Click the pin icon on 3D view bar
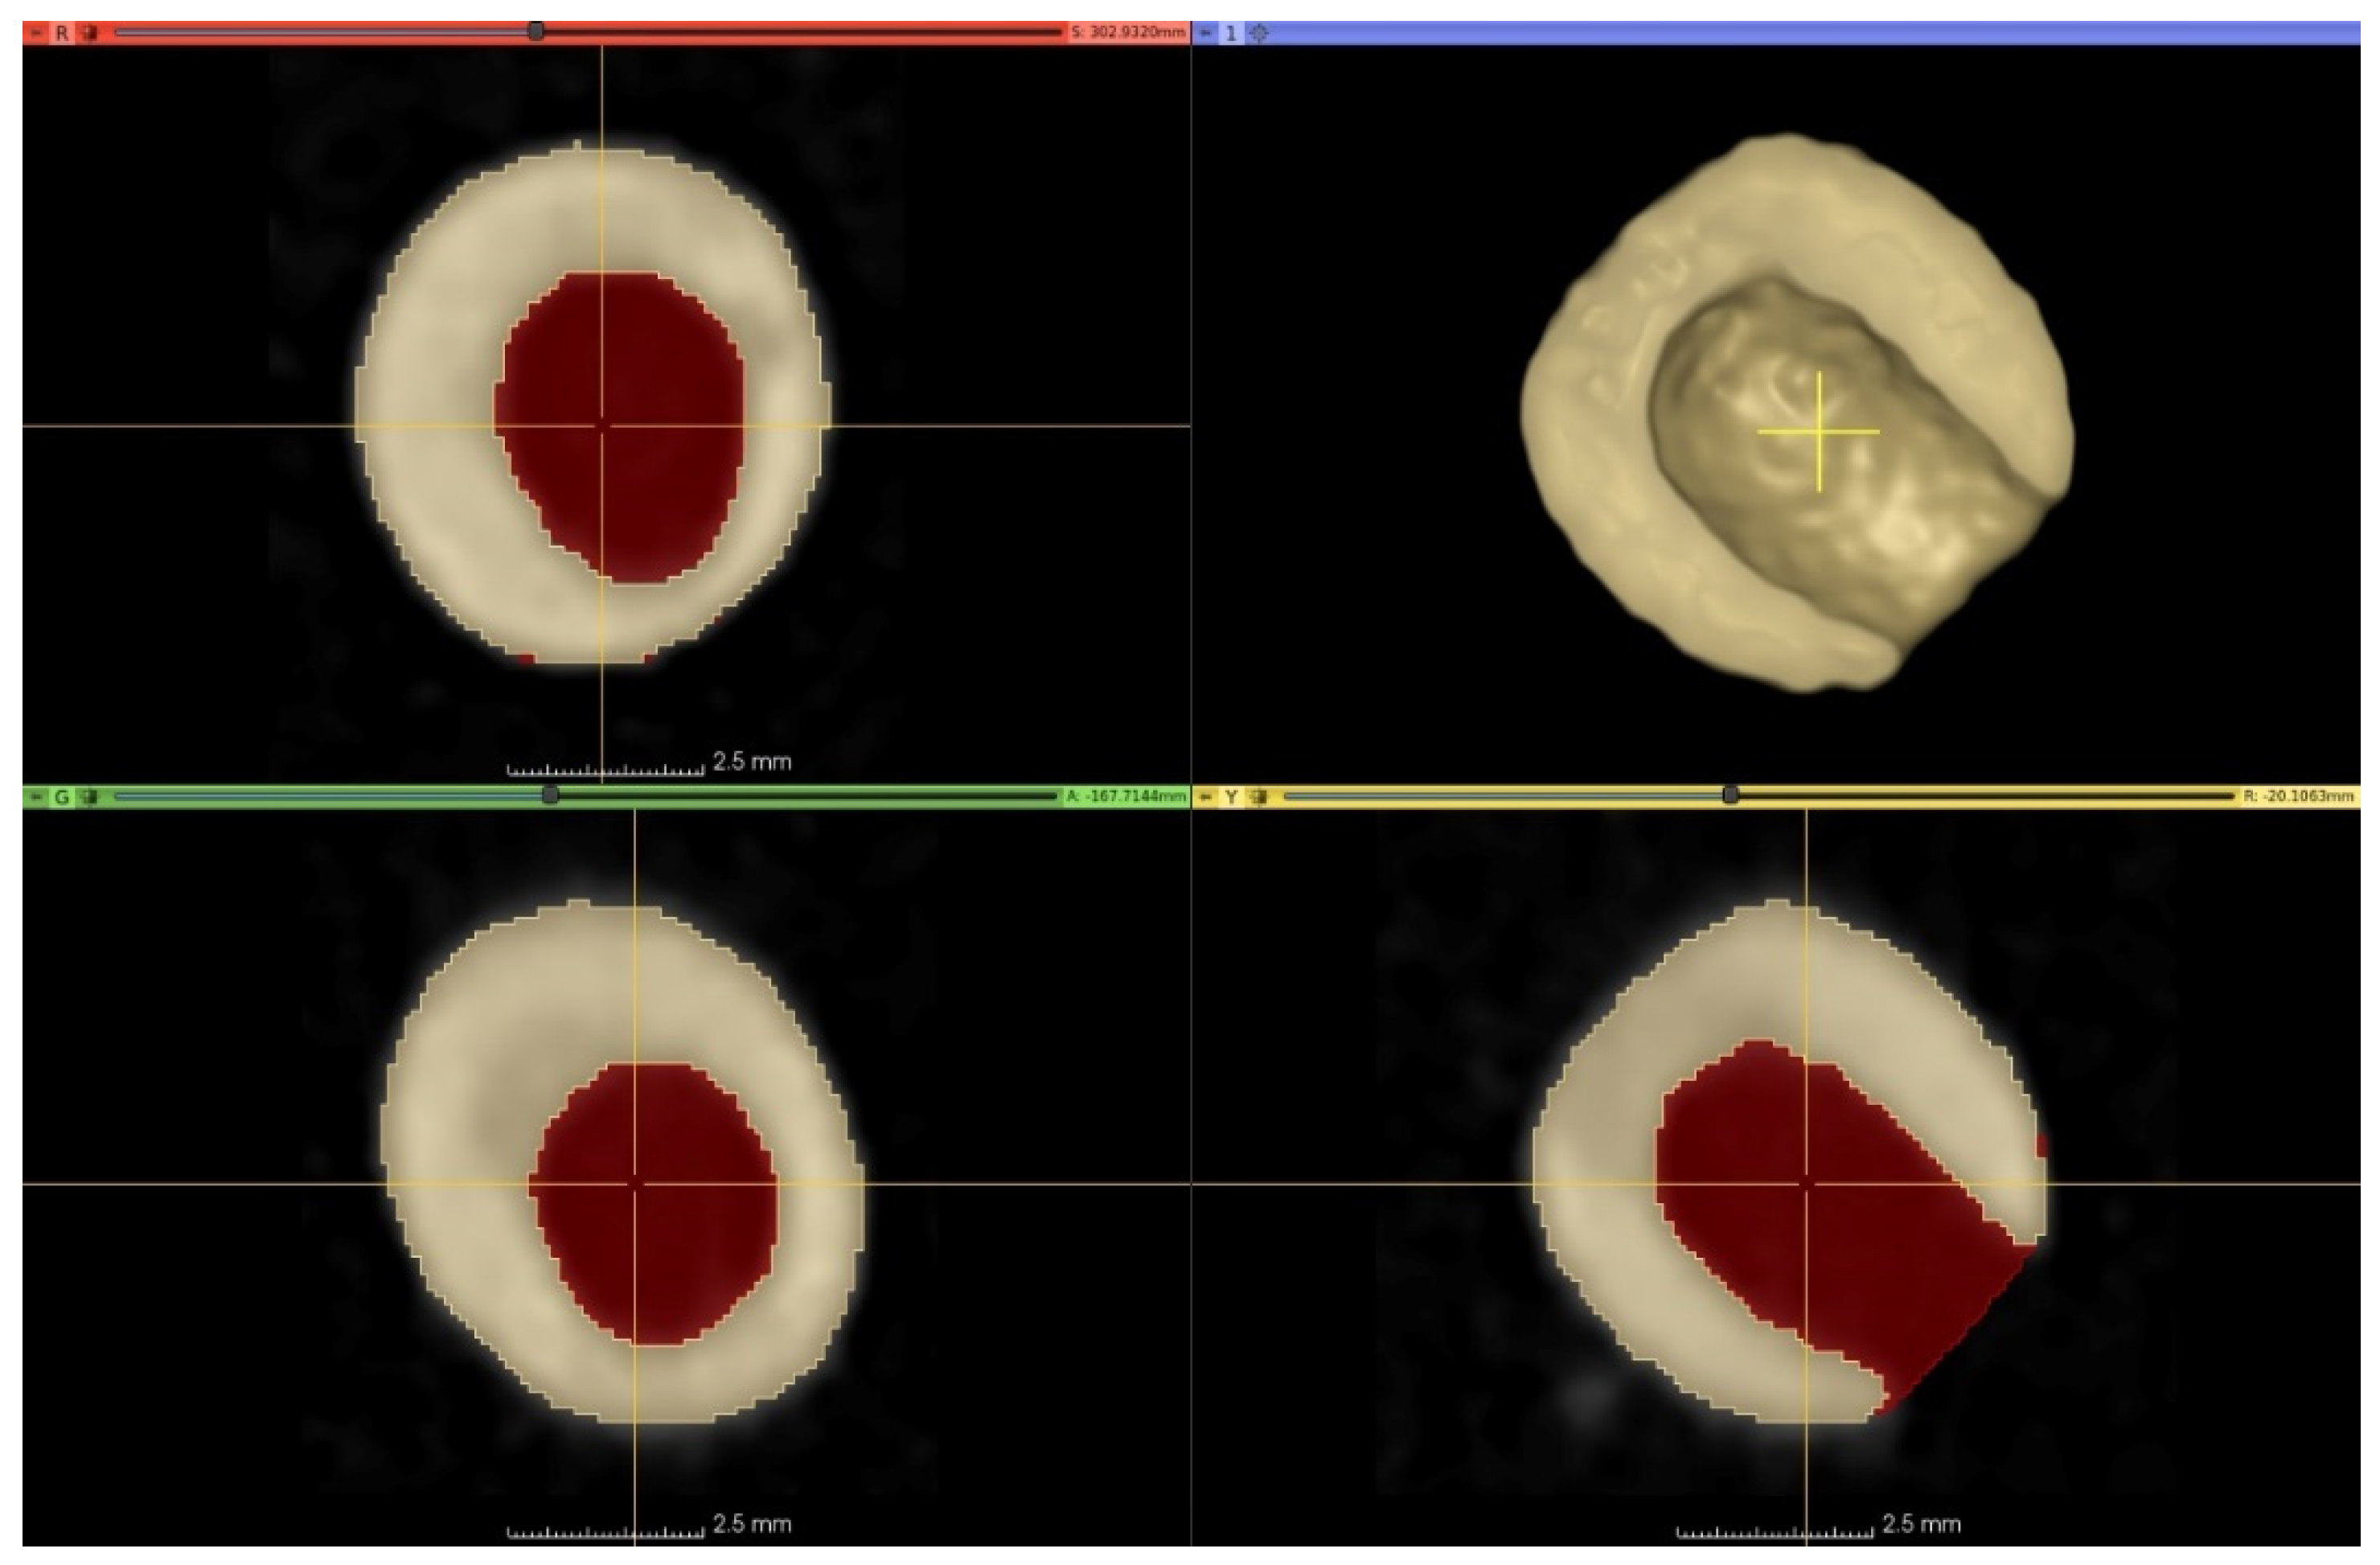 click(1206, 33)
